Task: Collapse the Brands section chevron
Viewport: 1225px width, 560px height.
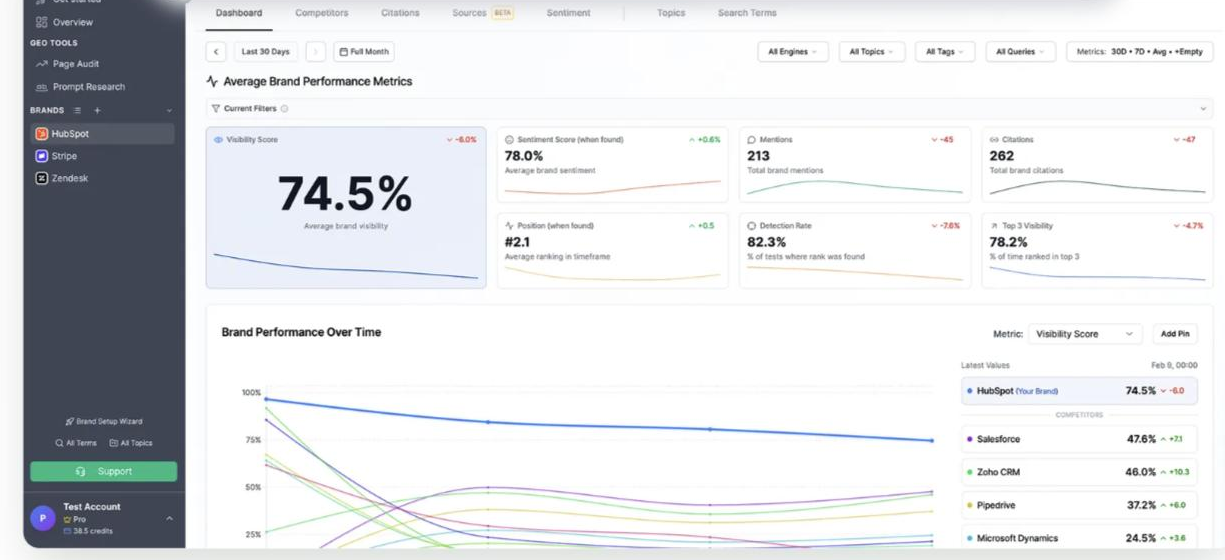Action: coord(169,110)
